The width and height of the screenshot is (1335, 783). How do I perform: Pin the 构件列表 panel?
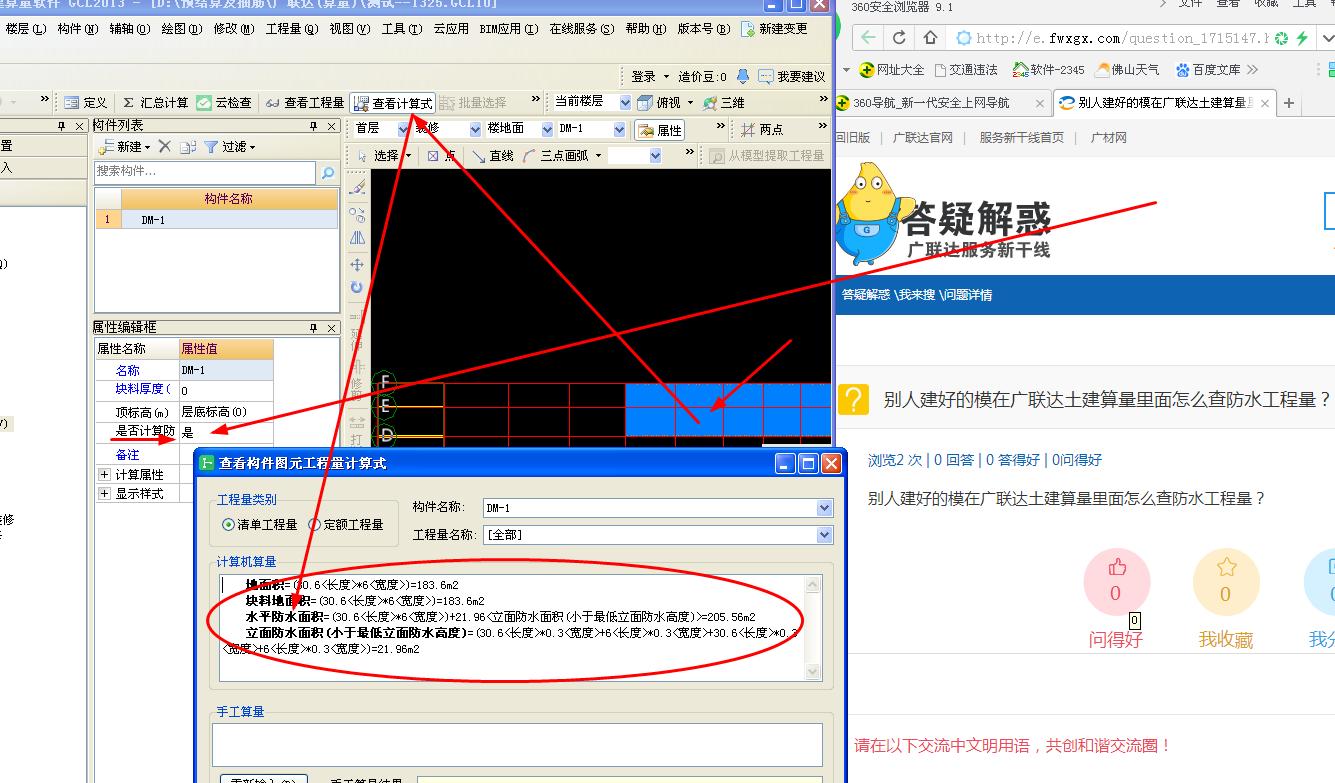click(x=314, y=126)
